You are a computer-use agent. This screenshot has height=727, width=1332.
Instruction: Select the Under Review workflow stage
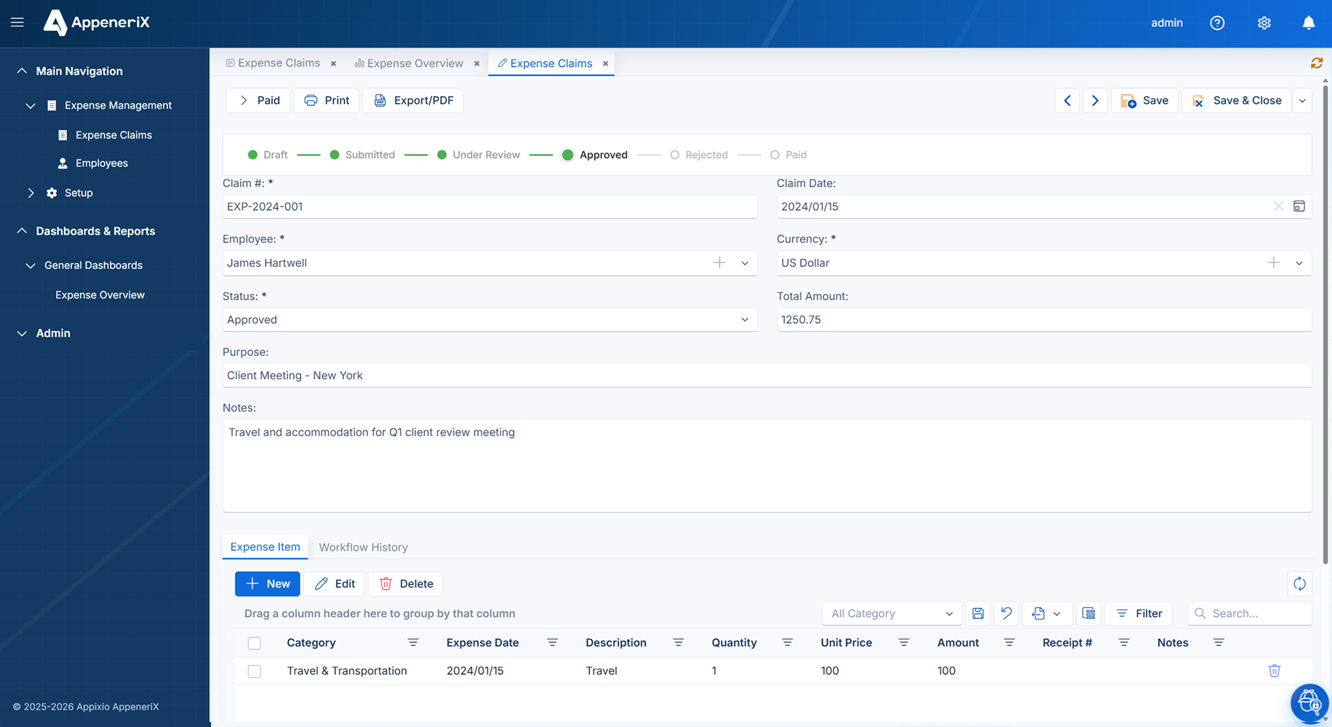tap(478, 155)
